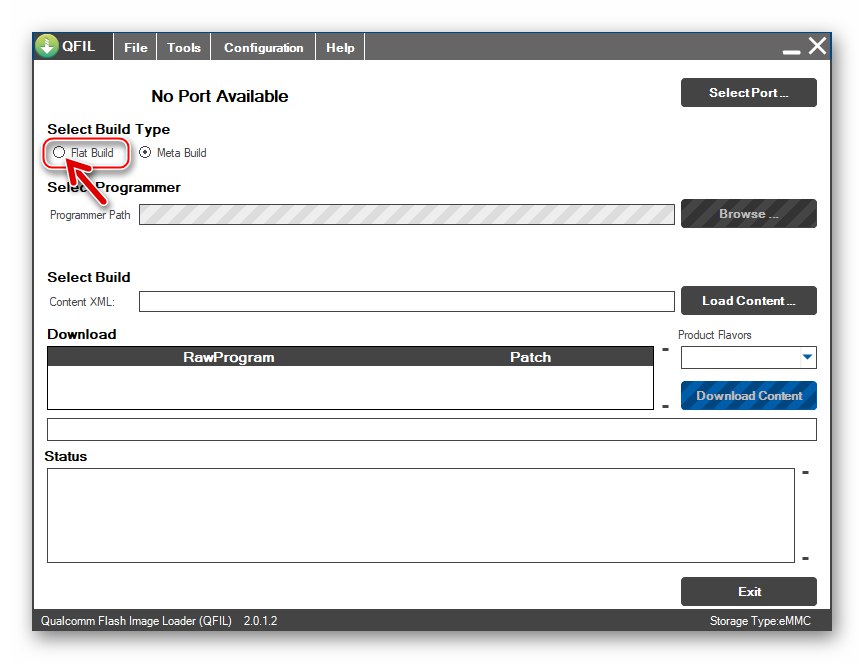Click the Select Port button
Viewport: 864px width, 663px height.
748,93
